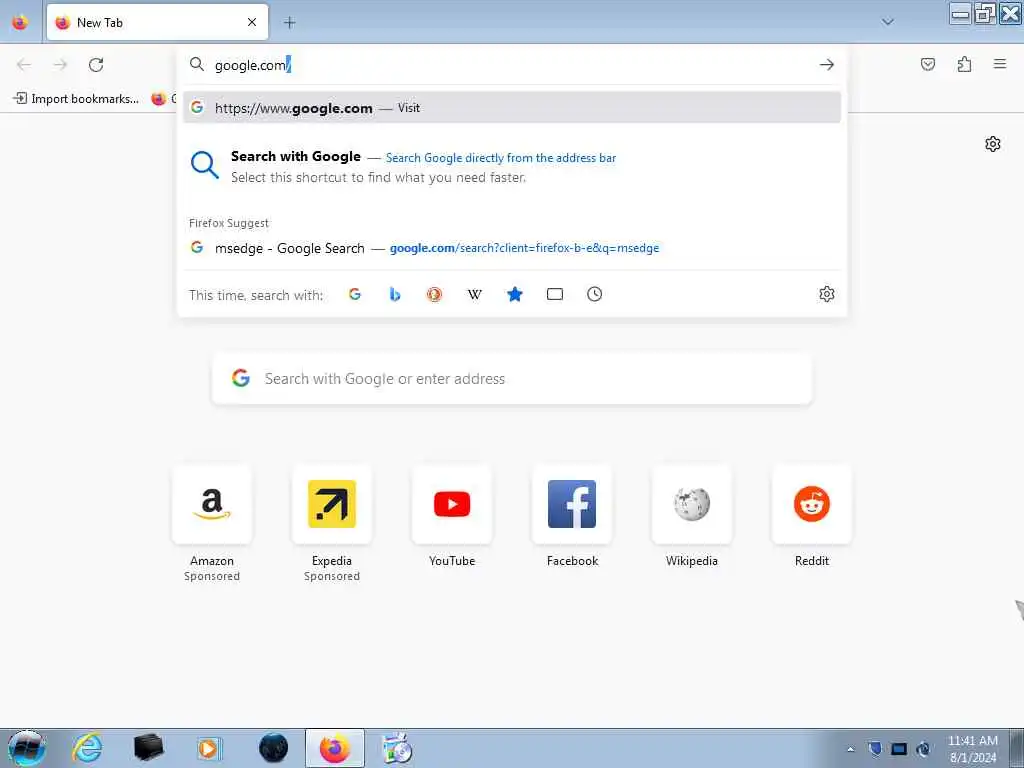Close the New Tab tab
The image size is (1024, 768).
click(252, 22)
